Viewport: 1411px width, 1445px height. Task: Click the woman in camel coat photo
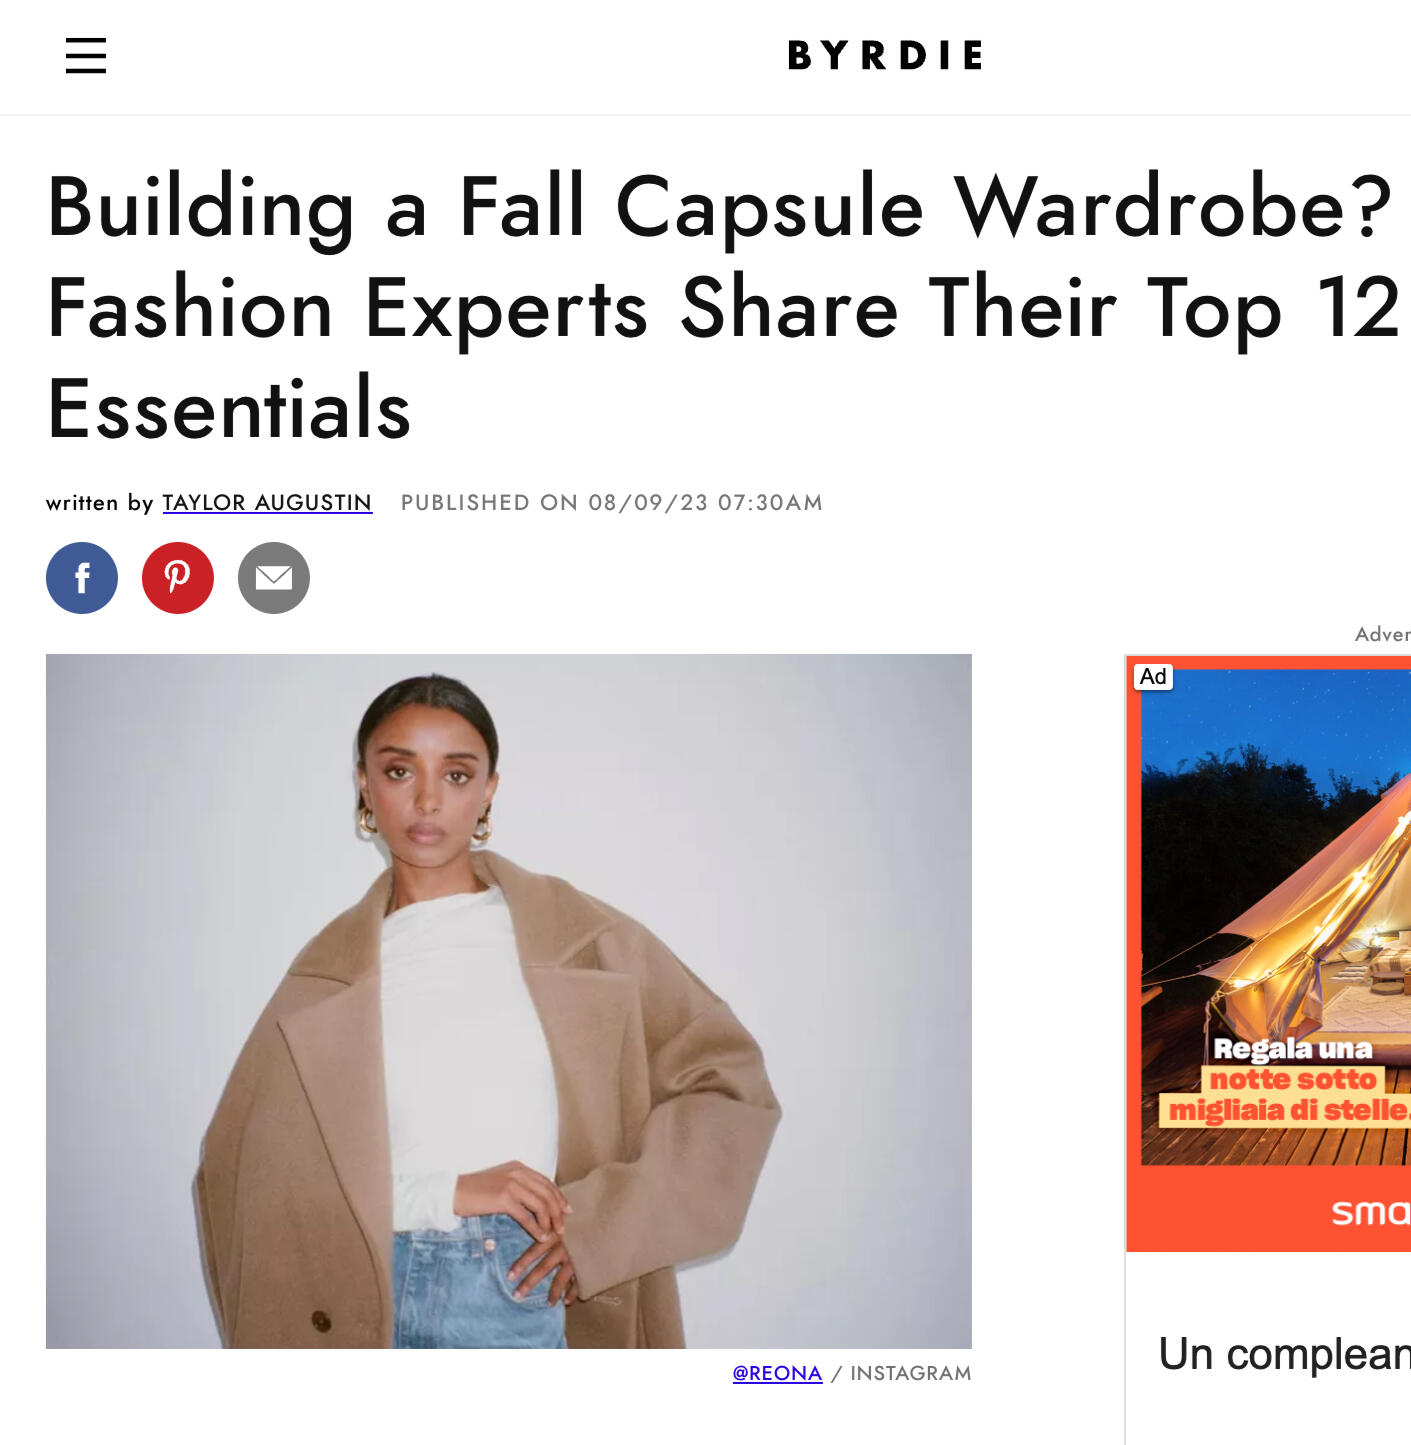[x=509, y=1001]
